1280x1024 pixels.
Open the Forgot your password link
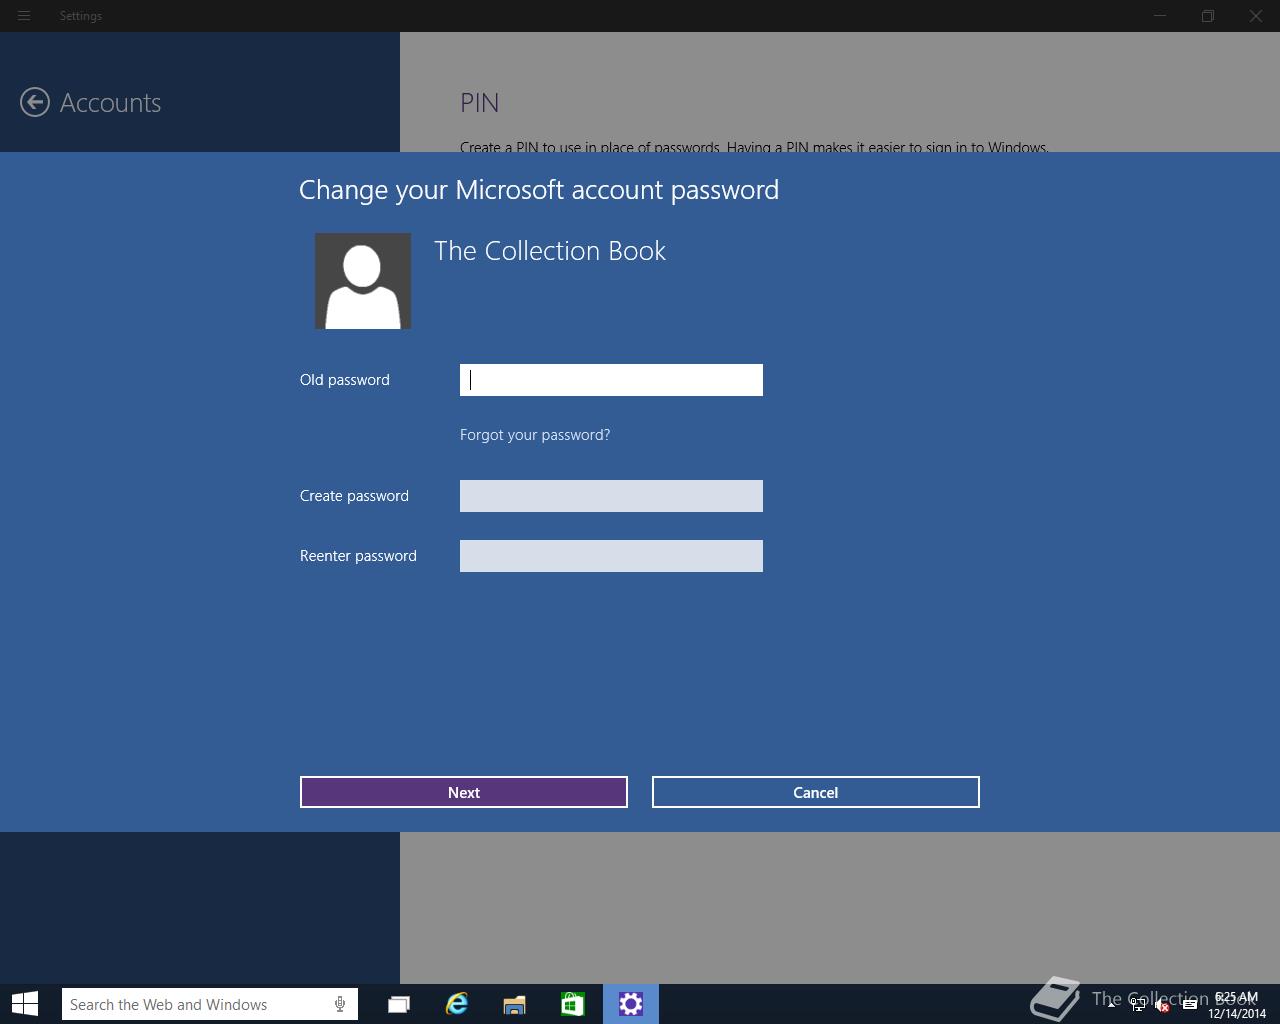(x=535, y=435)
